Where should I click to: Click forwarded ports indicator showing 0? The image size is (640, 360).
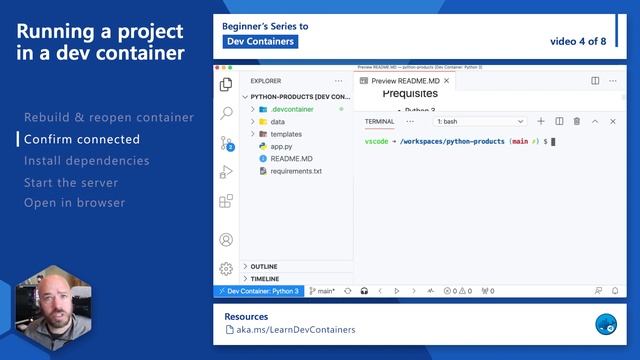pos(488,291)
